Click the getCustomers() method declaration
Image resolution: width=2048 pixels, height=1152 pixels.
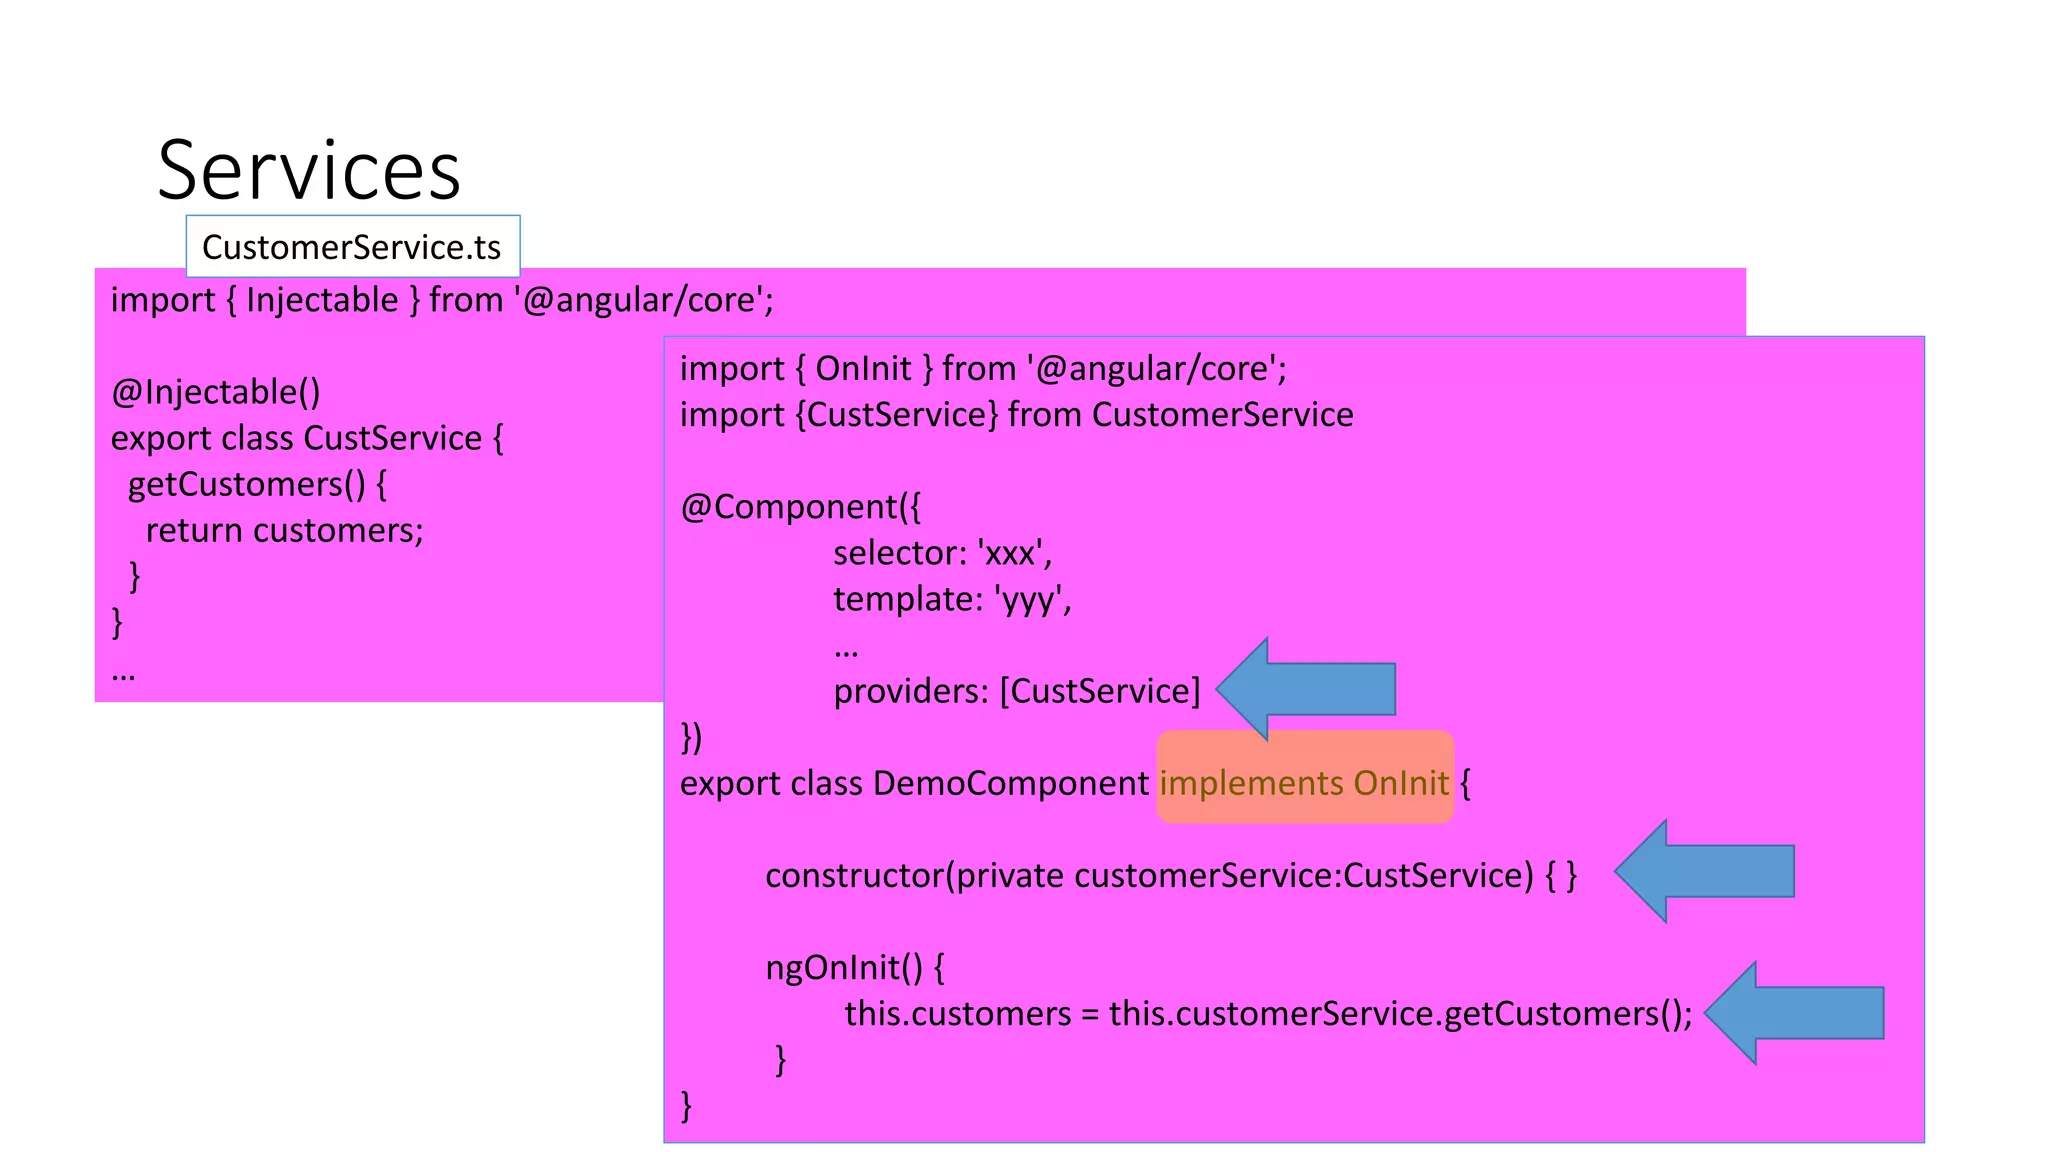point(257,484)
